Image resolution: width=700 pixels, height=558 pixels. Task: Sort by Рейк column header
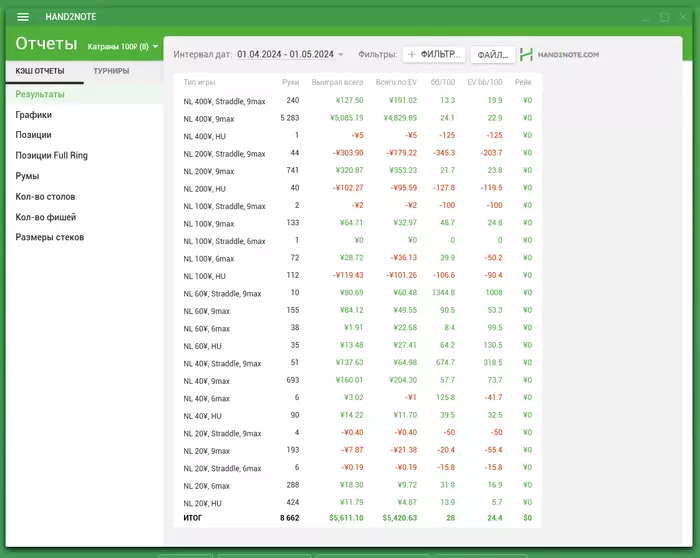coord(523,82)
